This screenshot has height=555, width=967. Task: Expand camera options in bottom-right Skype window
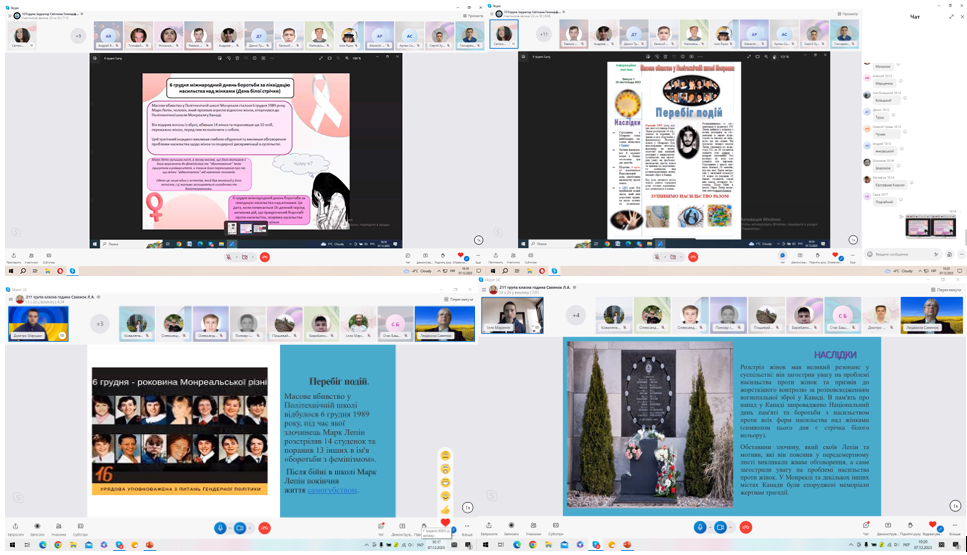[729, 527]
